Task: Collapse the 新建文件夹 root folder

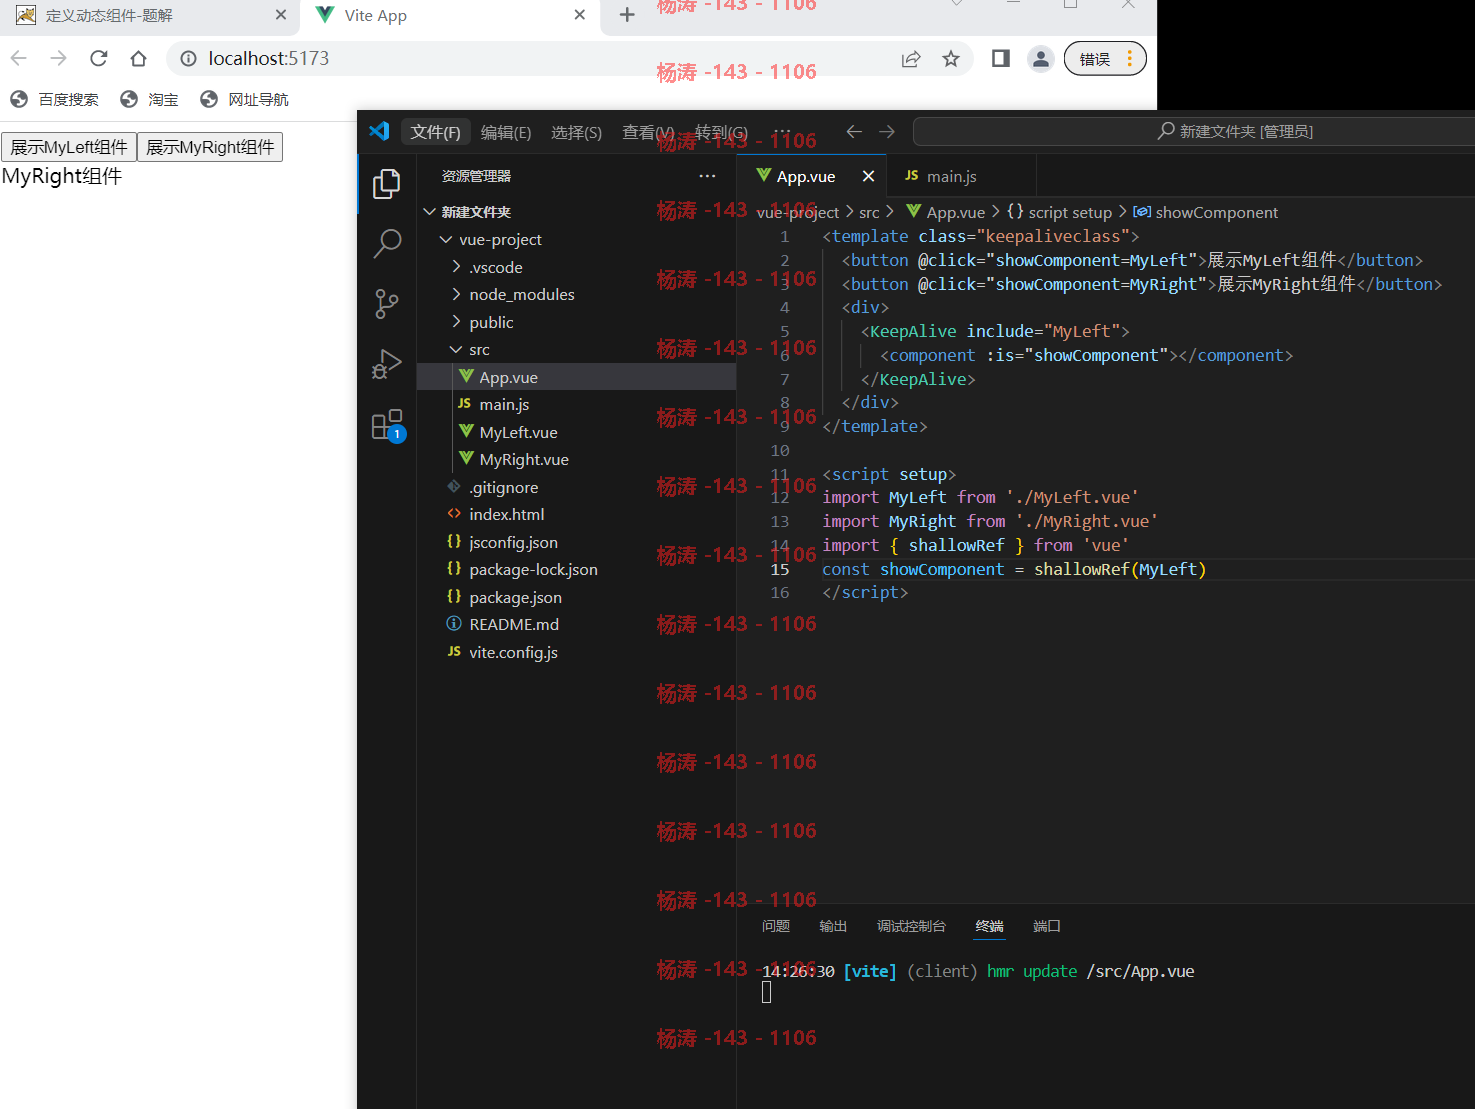Action: tap(576, 212)
